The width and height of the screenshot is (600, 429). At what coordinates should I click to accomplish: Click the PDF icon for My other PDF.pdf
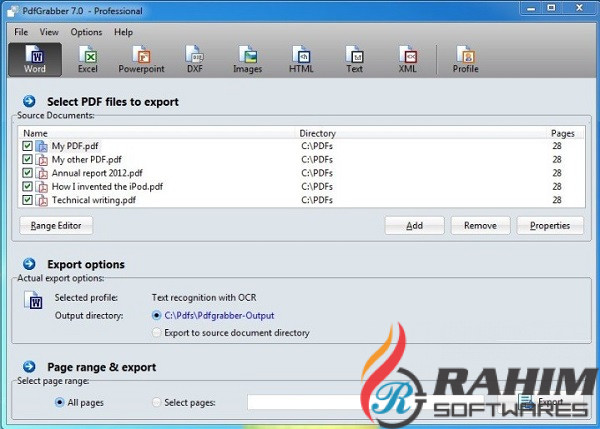(x=41, y=160)
